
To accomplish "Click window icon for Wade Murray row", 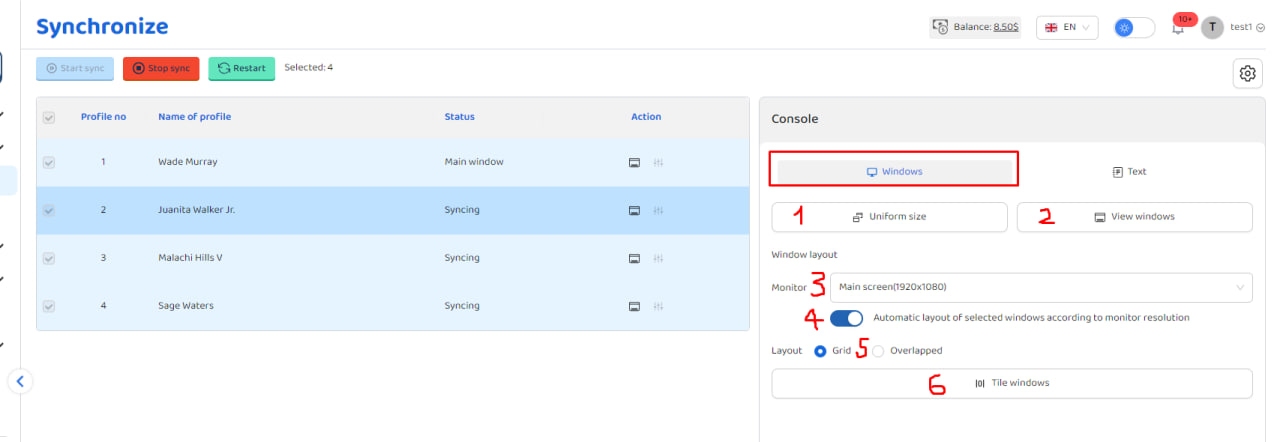I will click(x=634, y=162).
